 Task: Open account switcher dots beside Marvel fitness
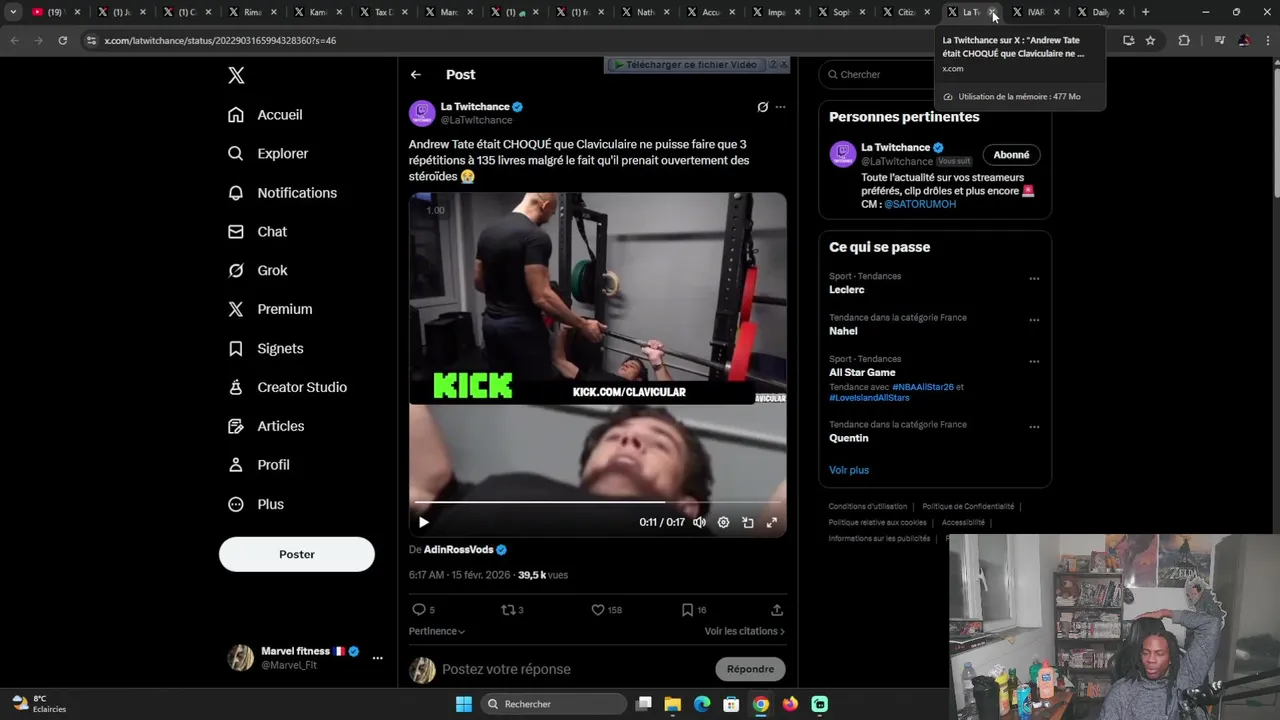[377, 658]
